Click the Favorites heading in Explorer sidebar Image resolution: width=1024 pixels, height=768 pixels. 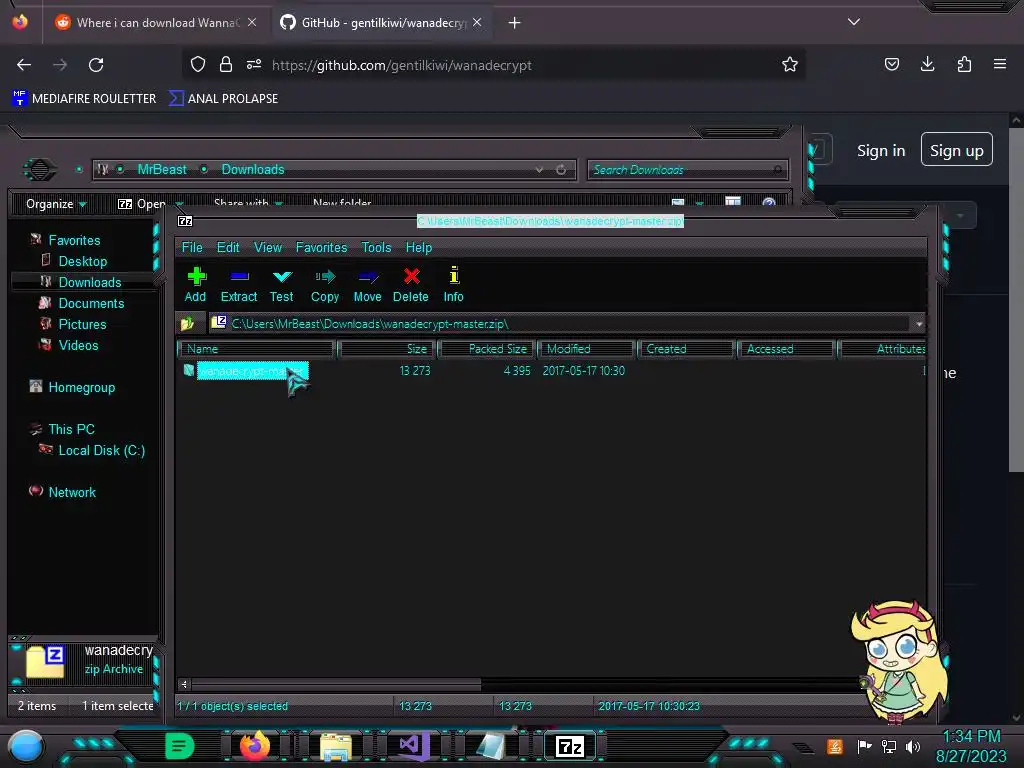pyautogui.click(x=74, y=240)
